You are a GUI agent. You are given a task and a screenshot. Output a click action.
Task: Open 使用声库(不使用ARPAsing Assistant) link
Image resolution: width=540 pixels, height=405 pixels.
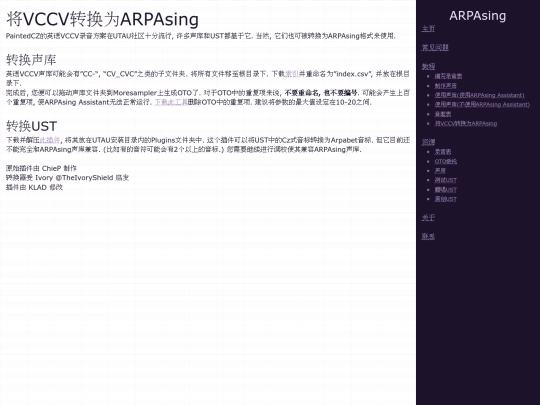482,104
